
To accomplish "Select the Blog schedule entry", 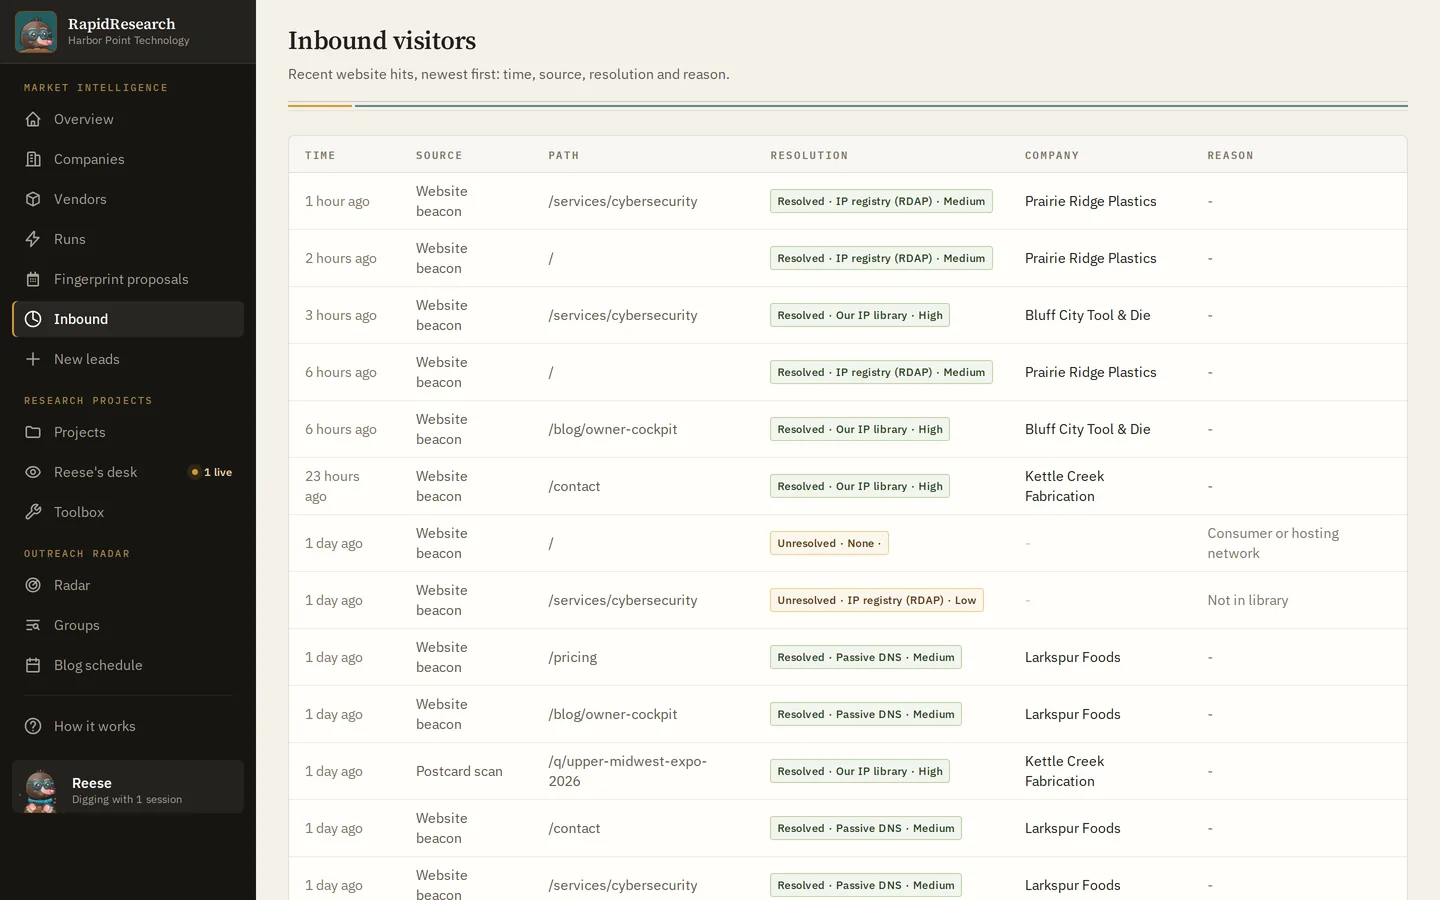I will (x=128, y=665).
